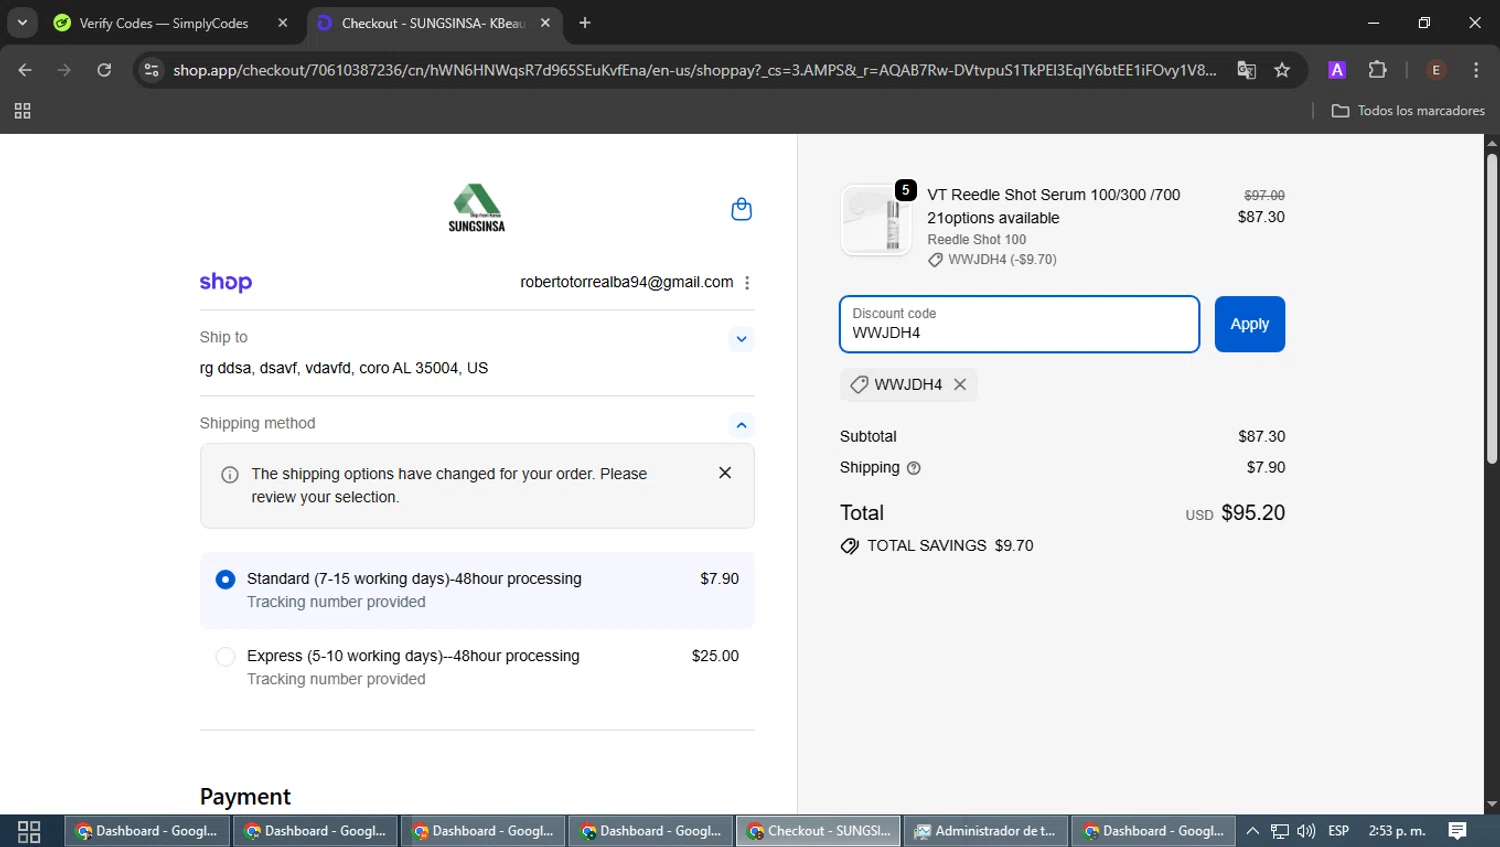Click the SUNGSINSA store logo
Image resolution: width=1500 pixels, height=847 pixels.
477,208
